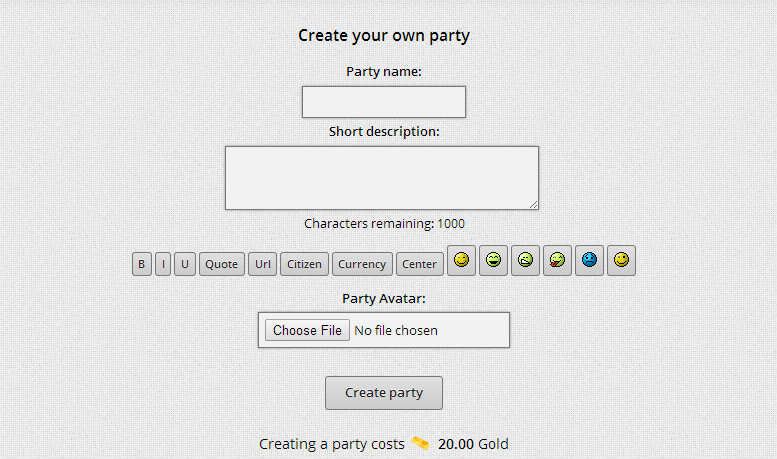Insert a Url tag
The height and width of the screenshot is (459, 777).
[262, 264]
